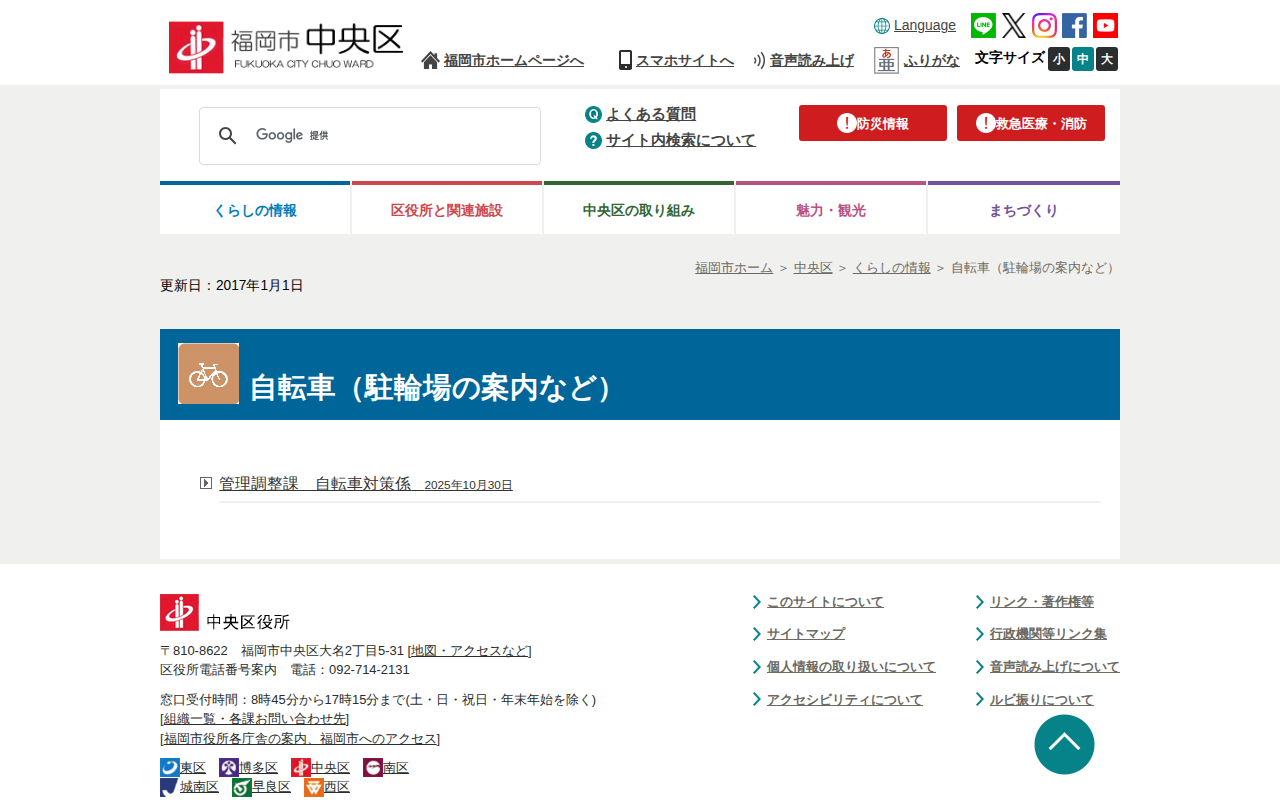The width and height of the screenshot is (1280, 800).
Task: Click the bicycle icon in the page heading
Action: [208, 374]
